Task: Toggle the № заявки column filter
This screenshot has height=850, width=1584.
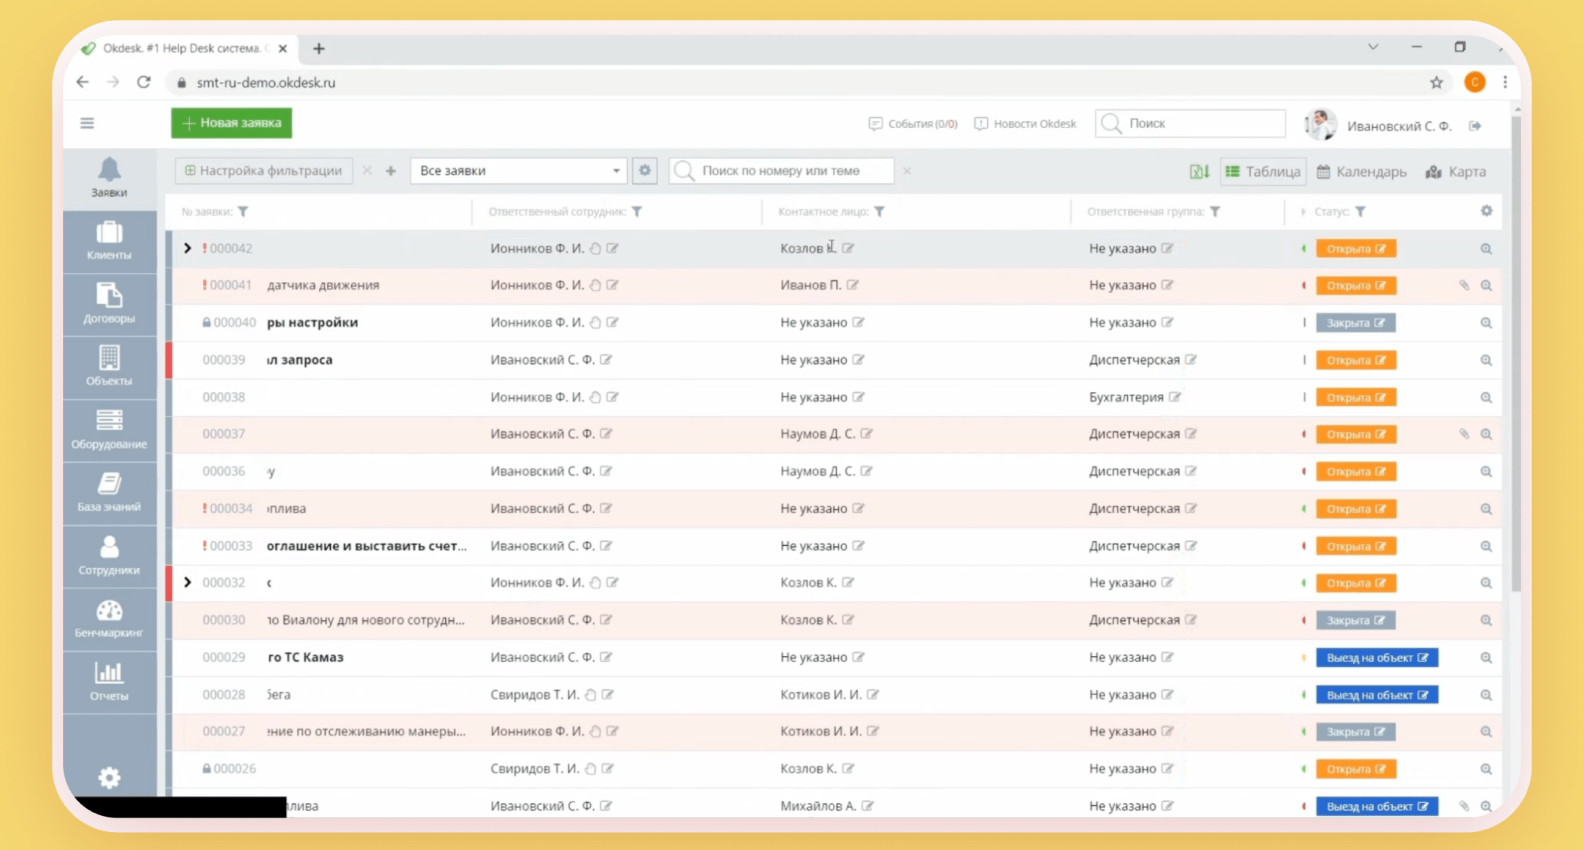Action: [243, 212]
